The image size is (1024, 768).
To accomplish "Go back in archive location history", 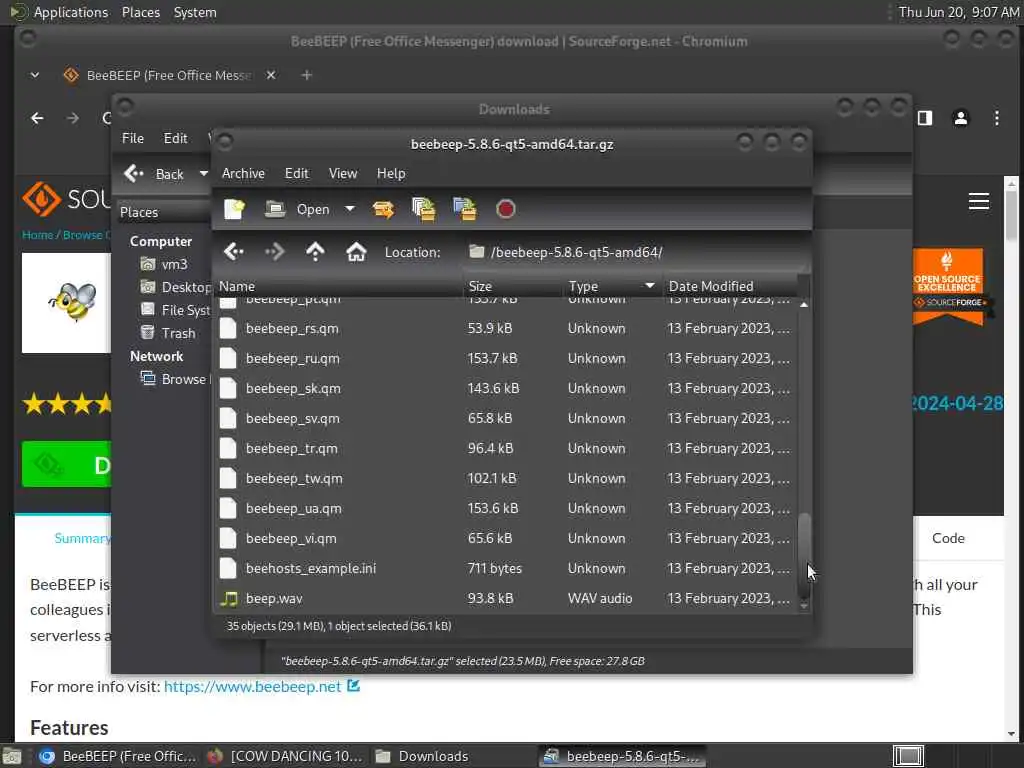I will click(x=234, y=251).
